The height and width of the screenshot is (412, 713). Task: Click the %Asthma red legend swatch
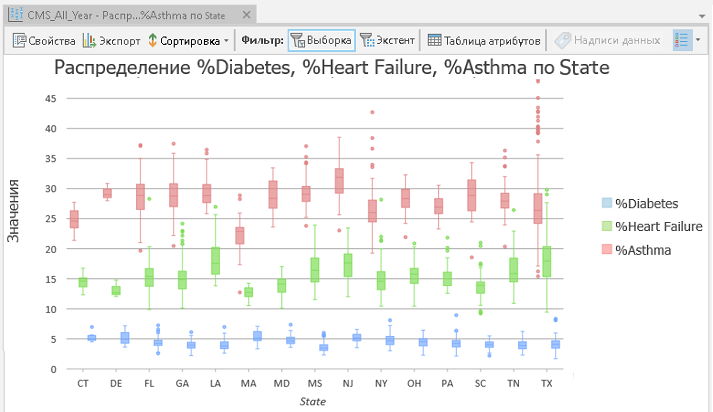click(604, 250)
